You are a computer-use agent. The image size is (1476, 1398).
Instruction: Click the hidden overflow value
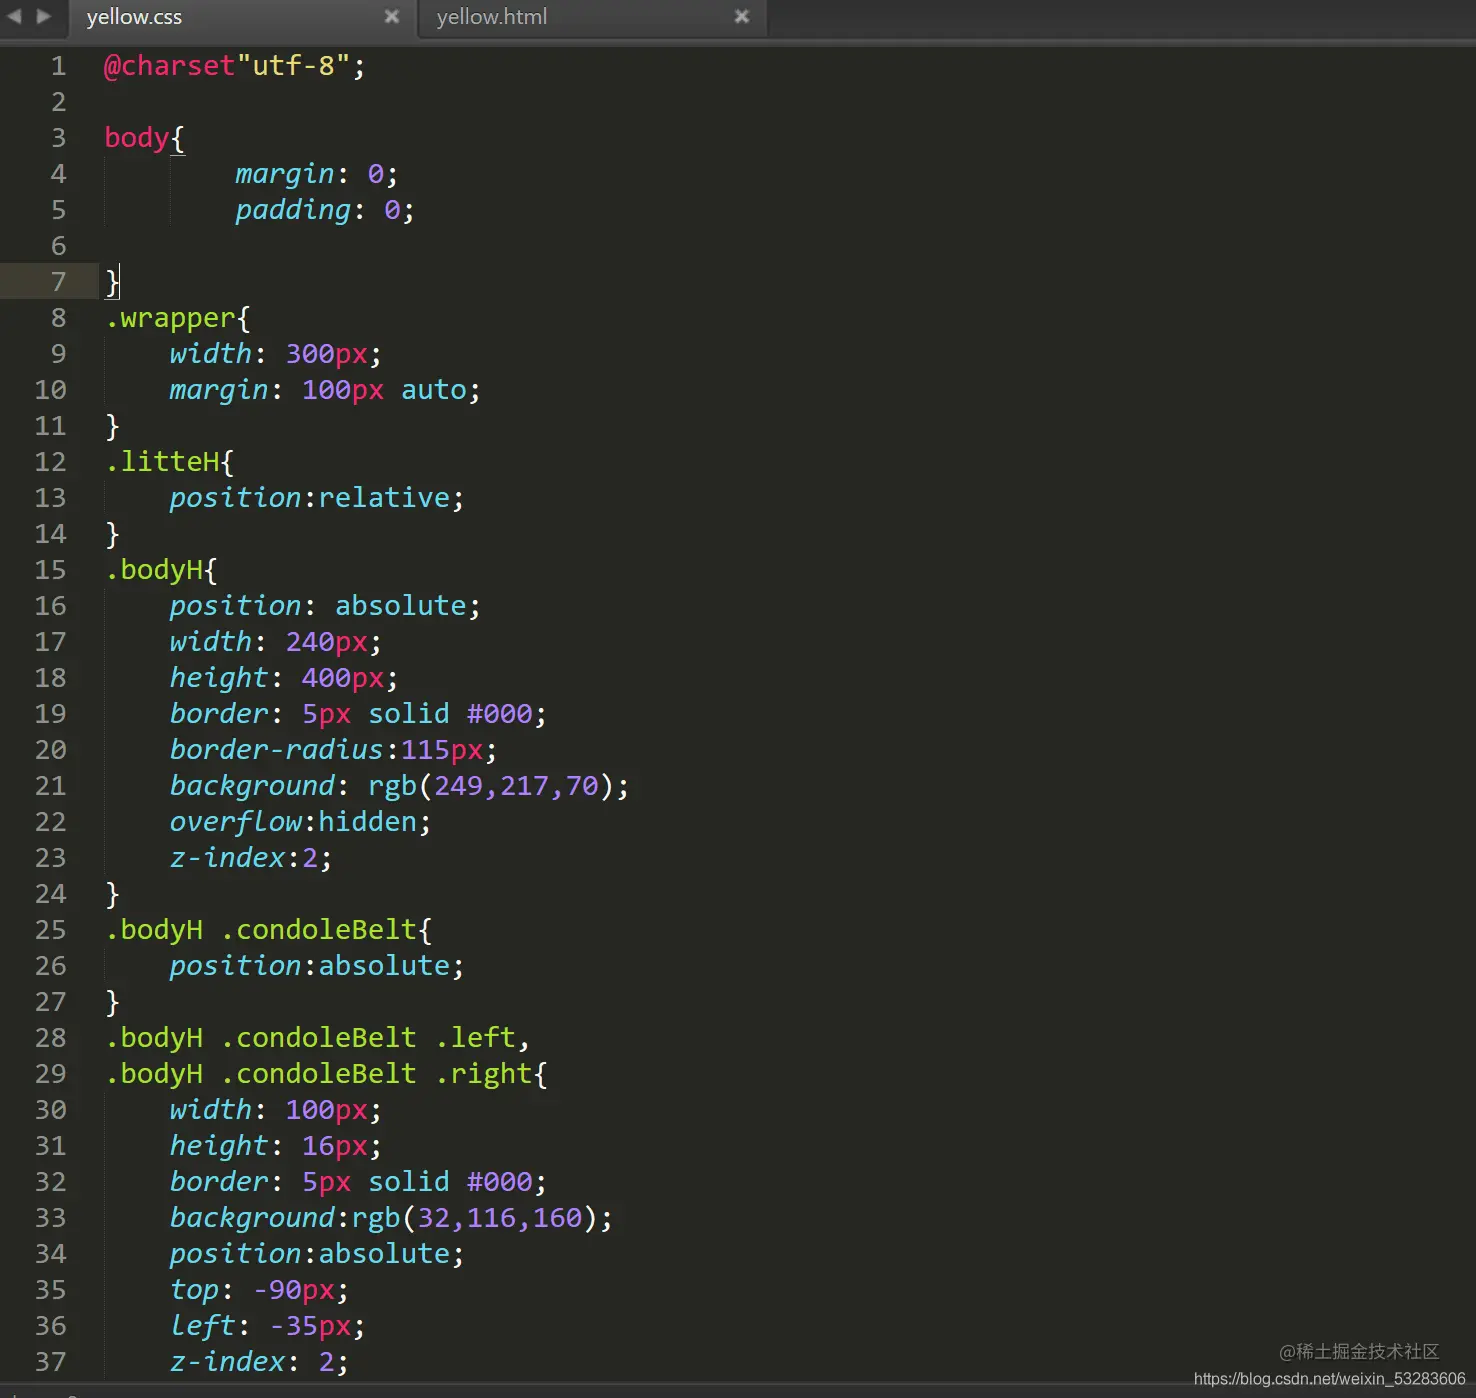click(367, 822)
